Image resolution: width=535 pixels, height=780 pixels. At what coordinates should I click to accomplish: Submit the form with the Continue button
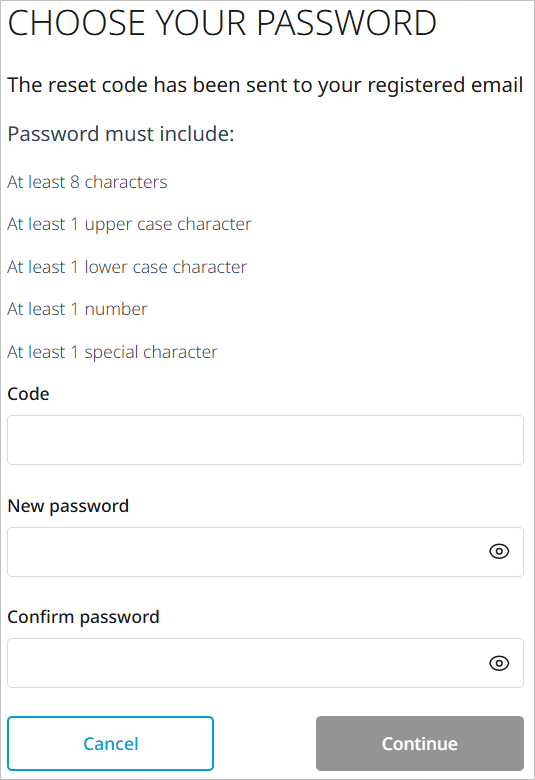click(420, 744)
